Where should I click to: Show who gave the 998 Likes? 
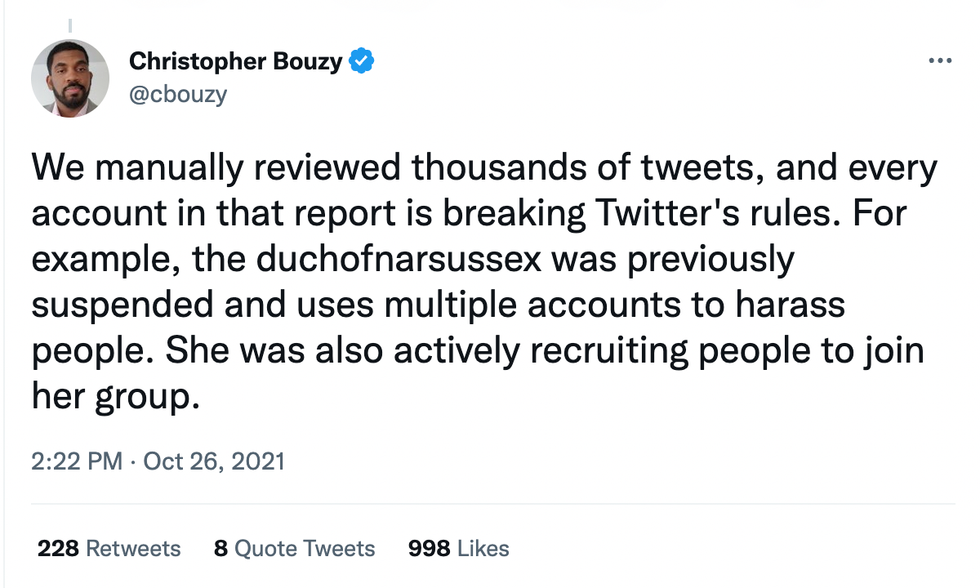click(x=458, y=548)
